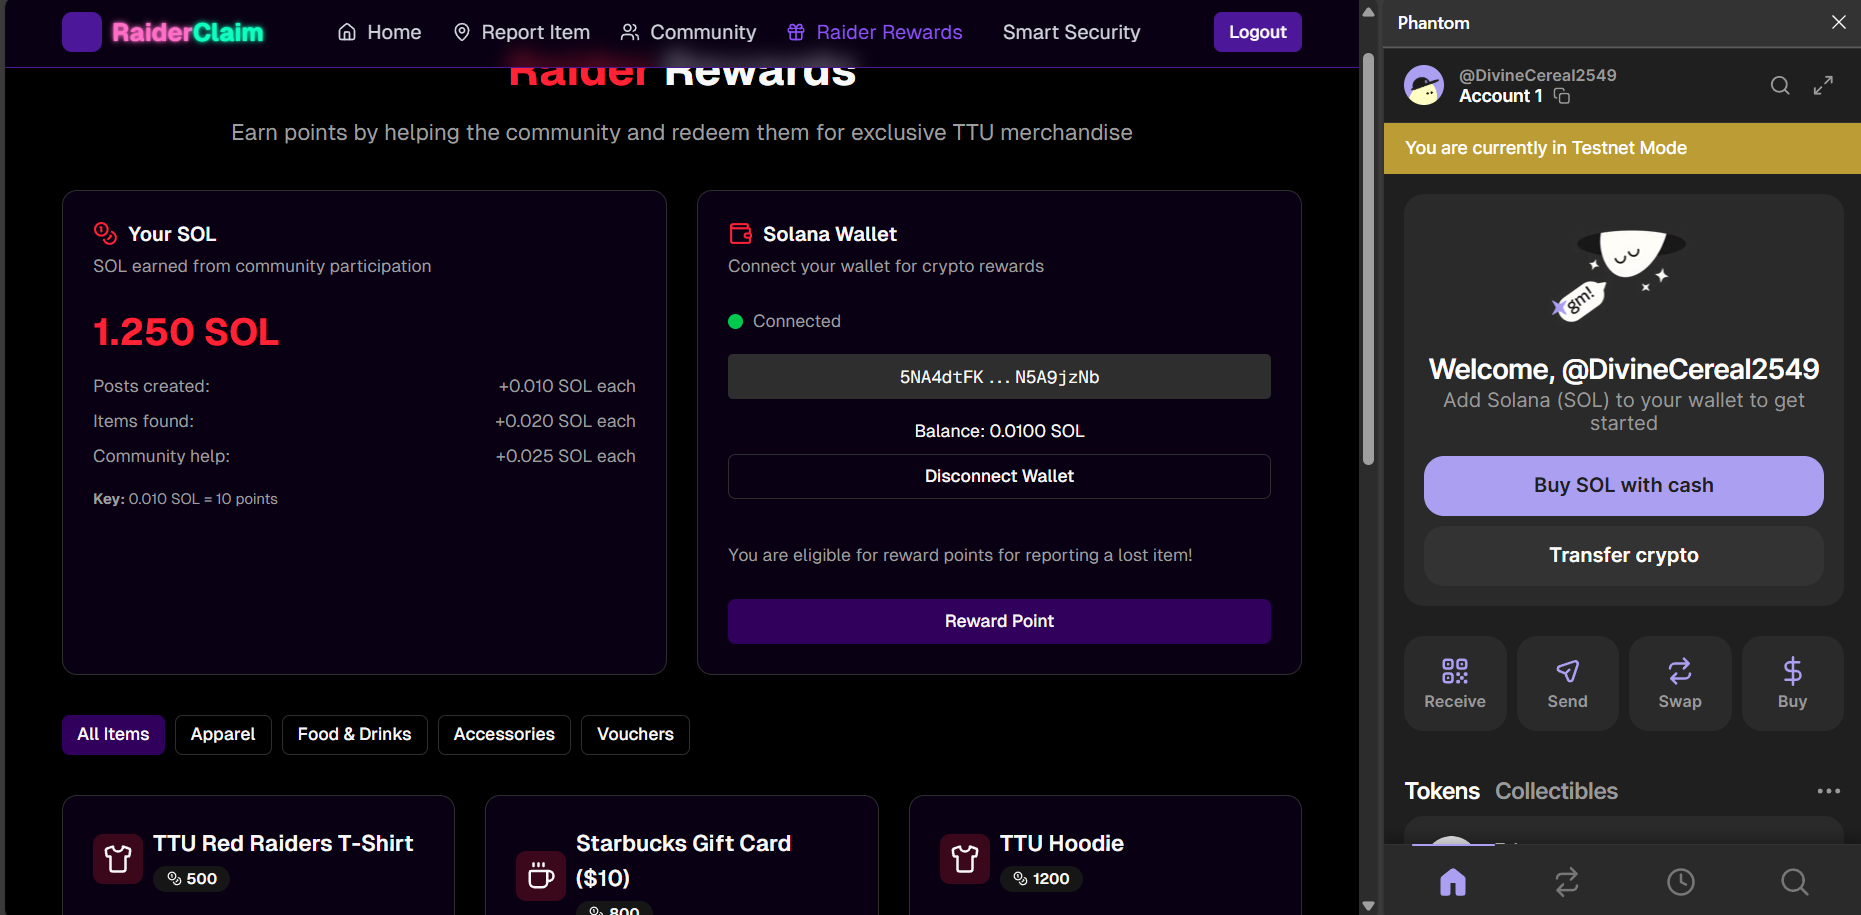The height and width of the screenshot is (915, 1861).
Task: Log out of RaiderClaim
Action: 1258,32
